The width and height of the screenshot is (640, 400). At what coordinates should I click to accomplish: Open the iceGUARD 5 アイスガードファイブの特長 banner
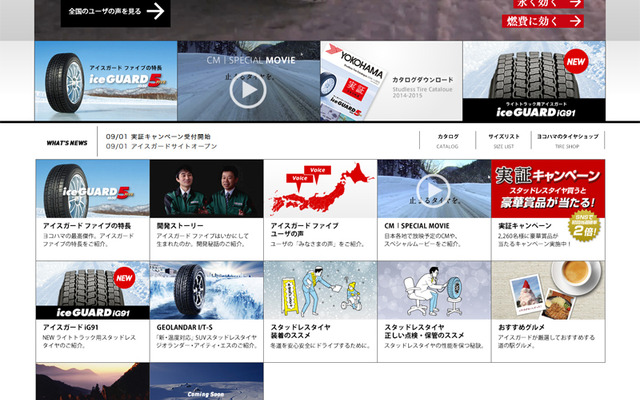click(x=106, y=81)
